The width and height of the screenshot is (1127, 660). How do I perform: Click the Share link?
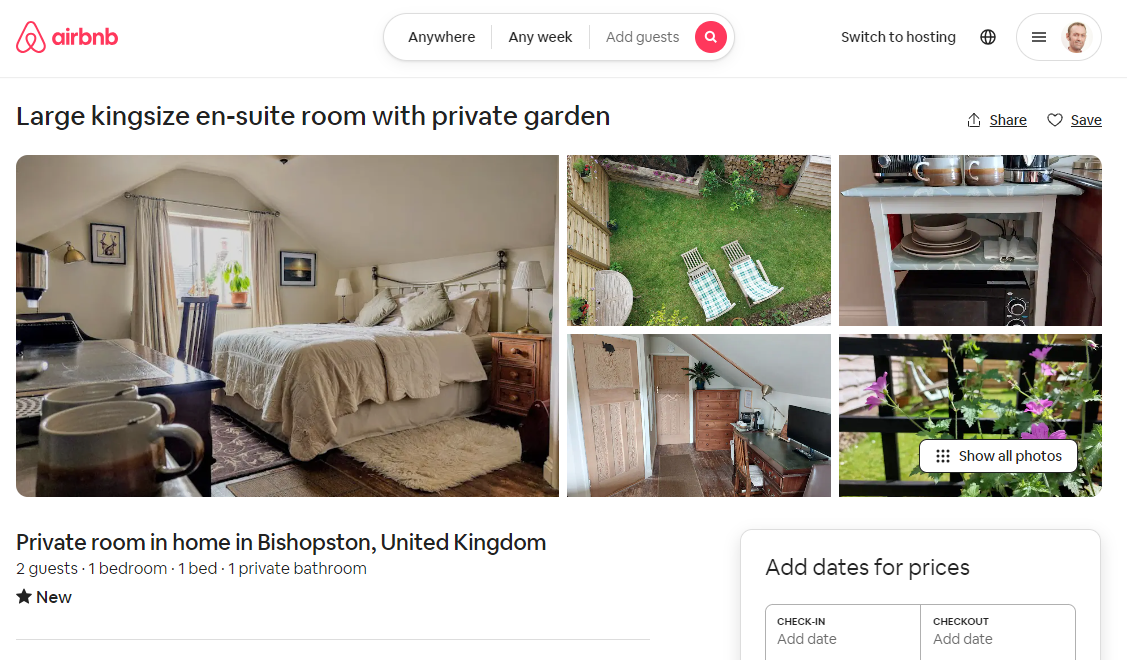(1008, 120)
